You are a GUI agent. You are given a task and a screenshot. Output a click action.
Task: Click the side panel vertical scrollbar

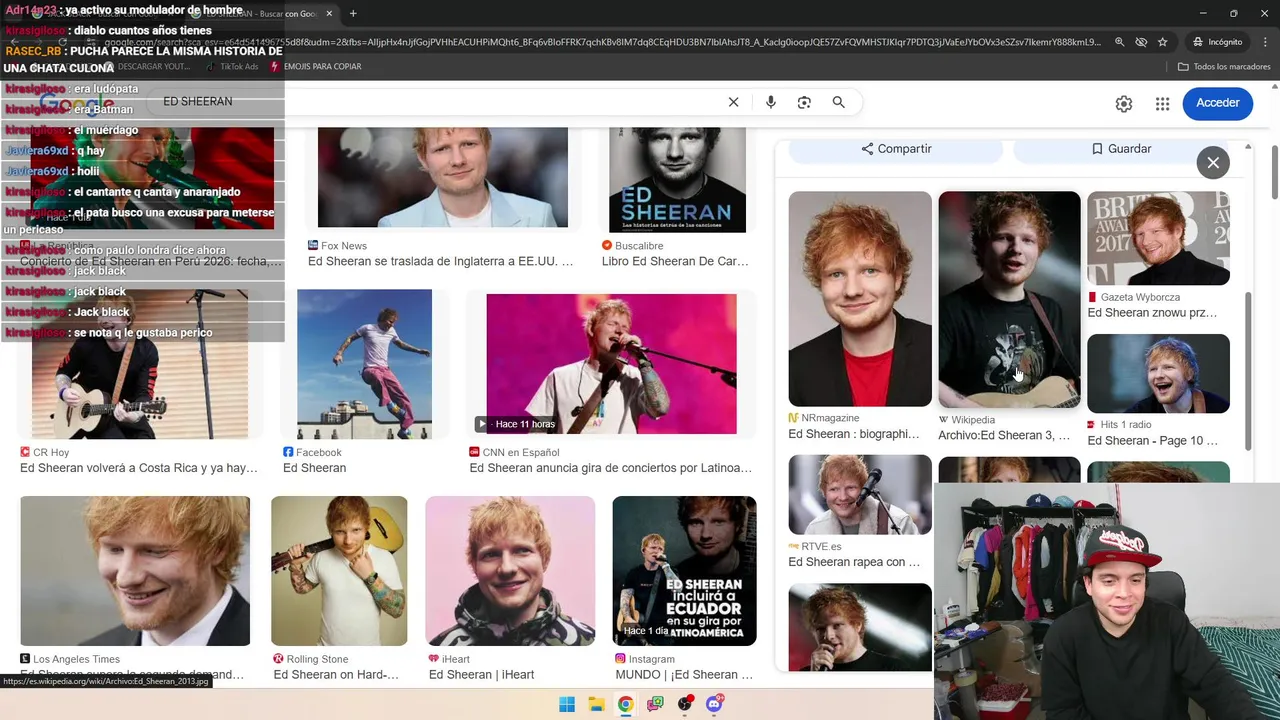point(1248,370)
